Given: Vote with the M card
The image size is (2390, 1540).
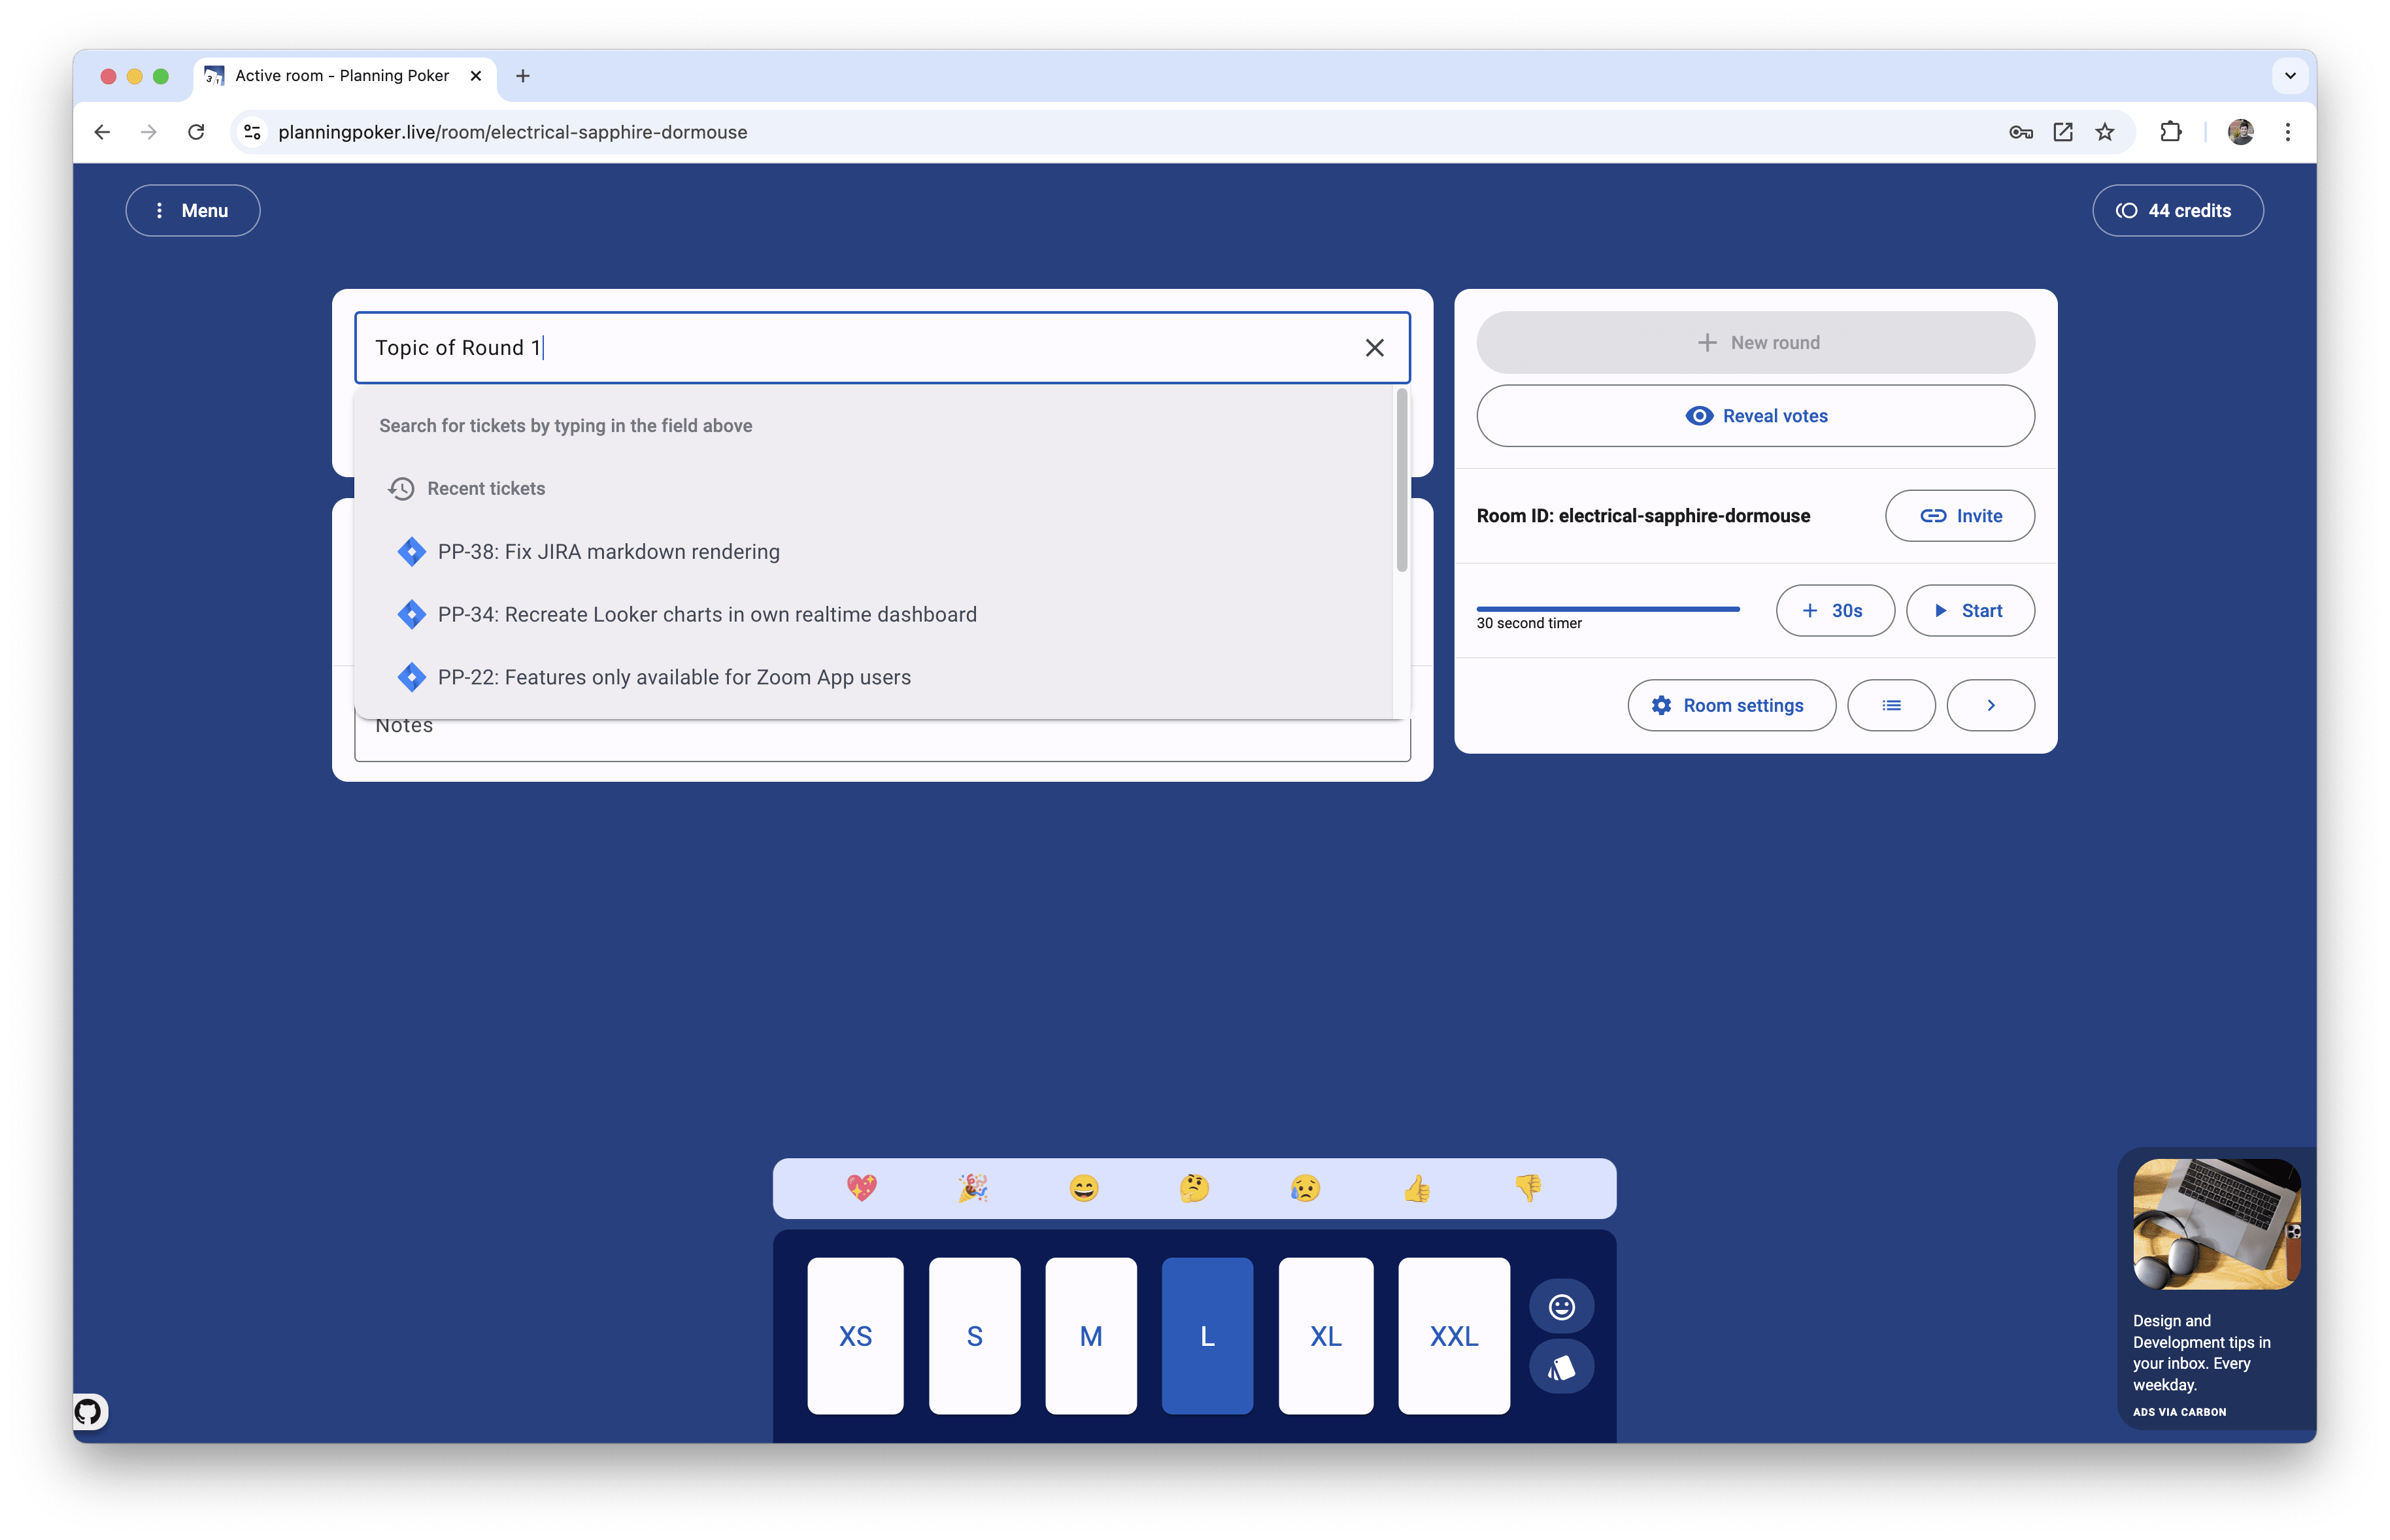Looking at the screenshot, I should coord(1091,1335).
